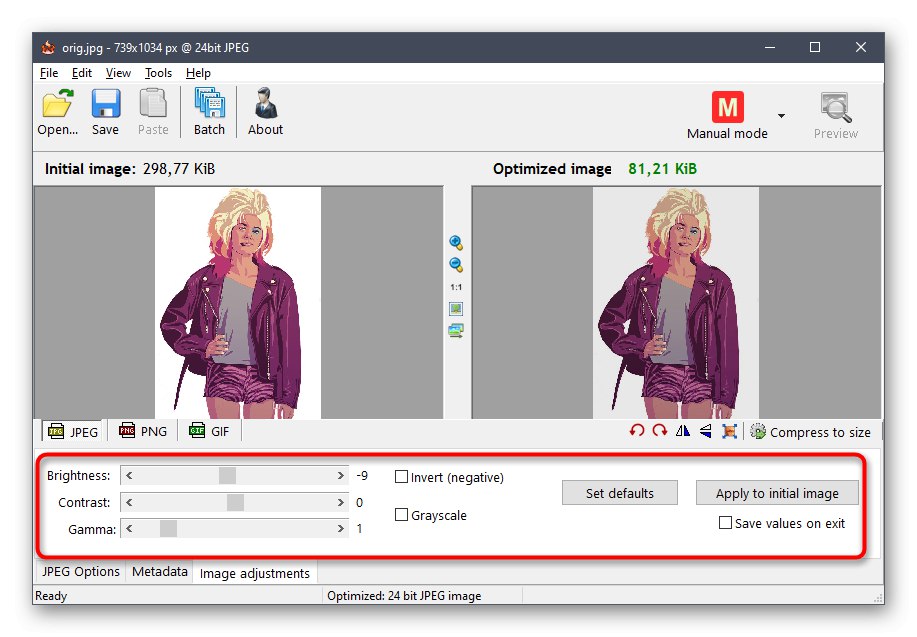Click the Gamma slider thumb
Image resolution: width=917 pixels, height=637 pixels.
pyautogui.click(x=168, y=529)
